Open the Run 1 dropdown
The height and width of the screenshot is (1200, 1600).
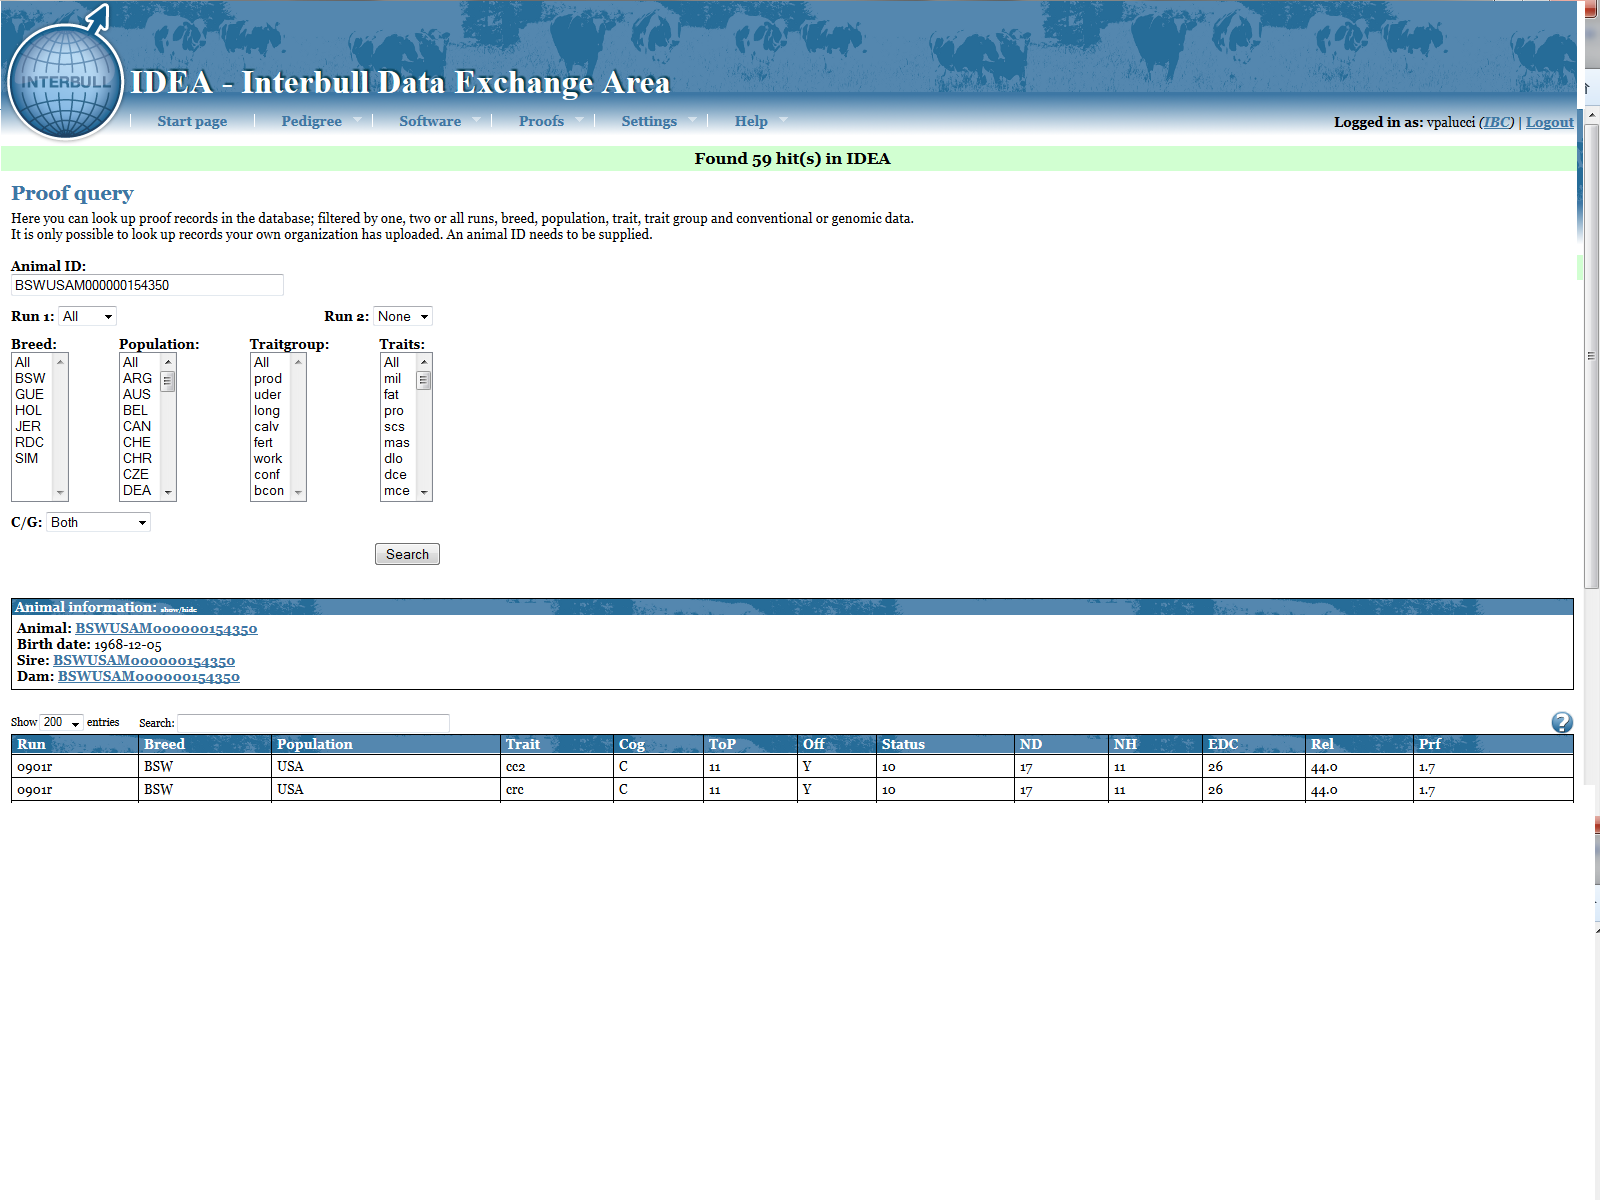click(x=88, y=316)
